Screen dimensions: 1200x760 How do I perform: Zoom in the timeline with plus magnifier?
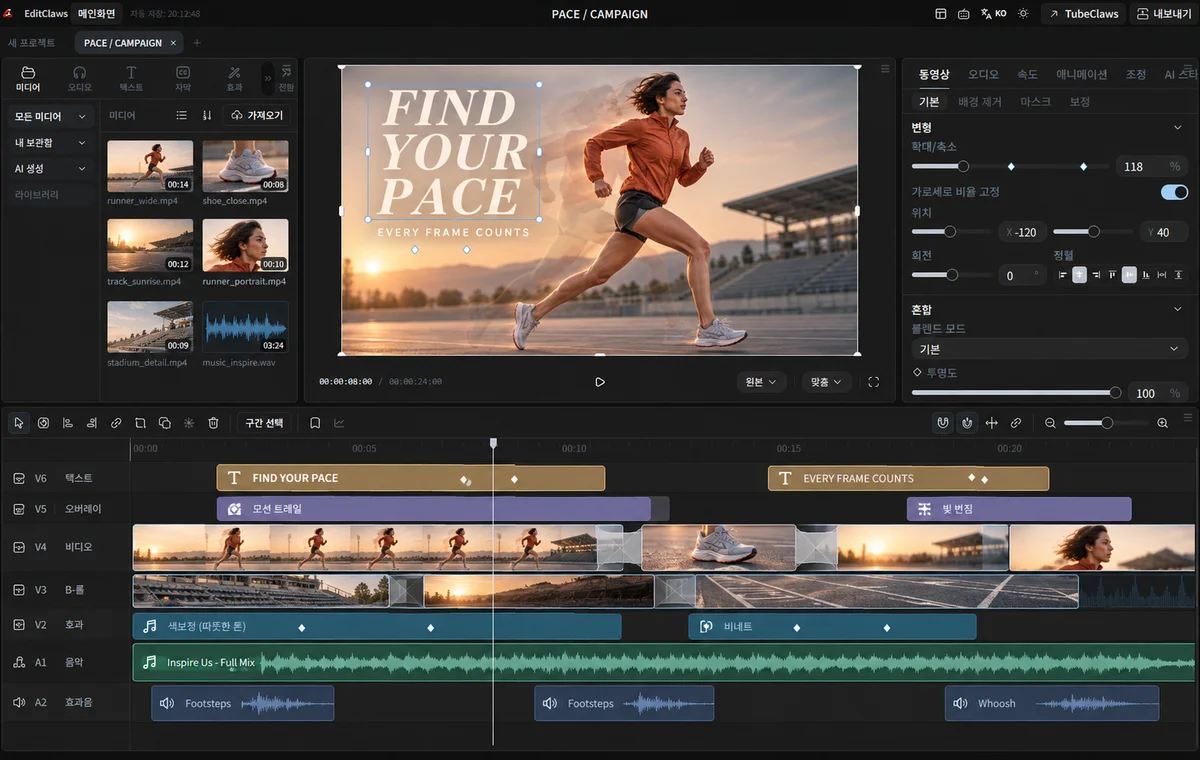click(x=1162, y=423)
